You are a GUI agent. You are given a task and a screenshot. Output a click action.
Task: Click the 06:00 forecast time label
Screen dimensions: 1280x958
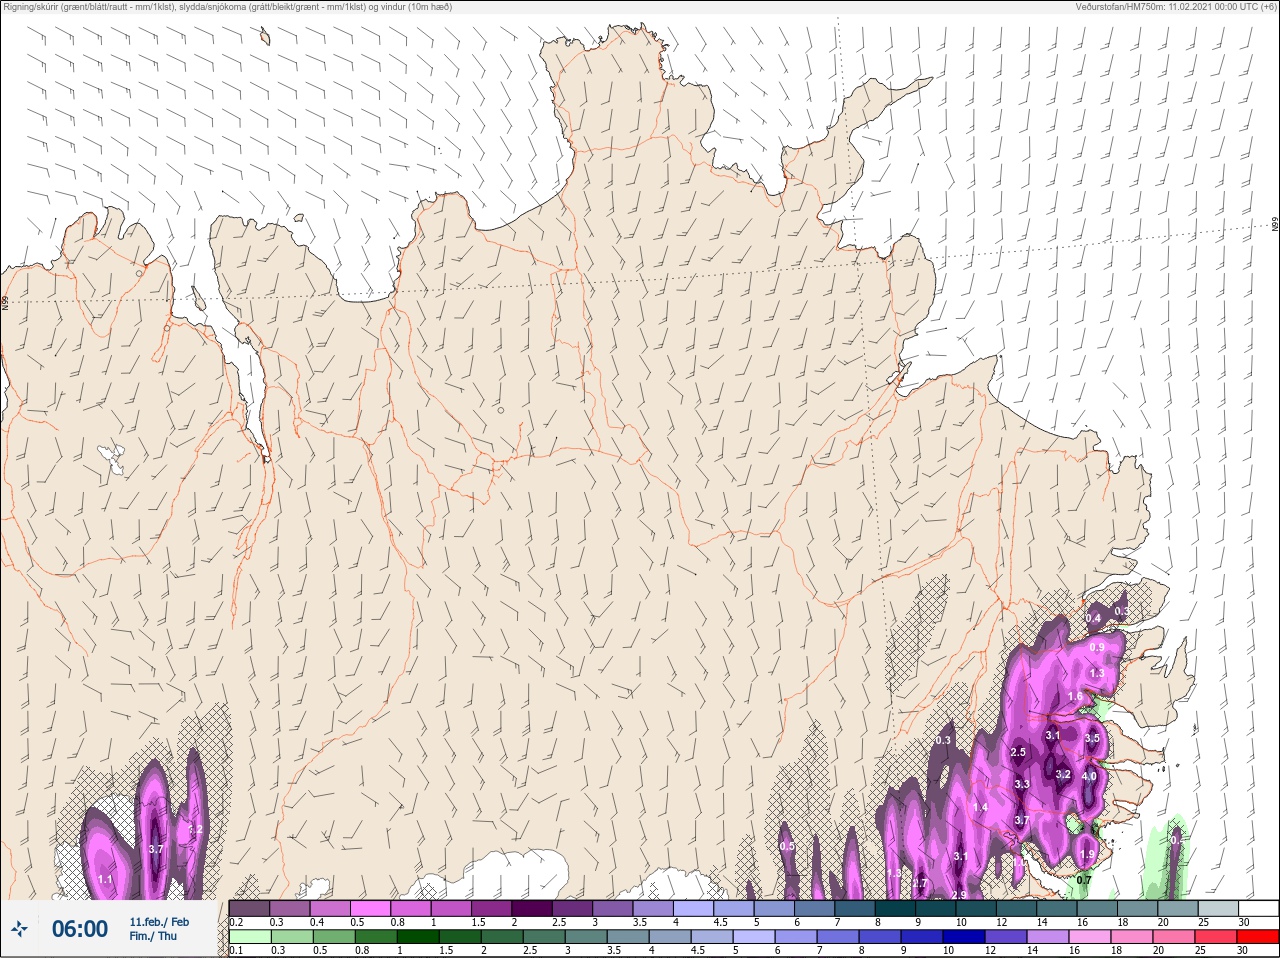point(80,929)
